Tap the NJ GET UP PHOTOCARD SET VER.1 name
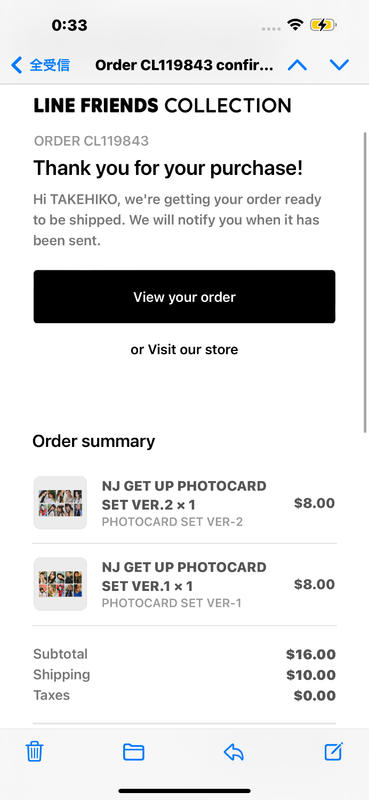 click(x=184, y=576)
